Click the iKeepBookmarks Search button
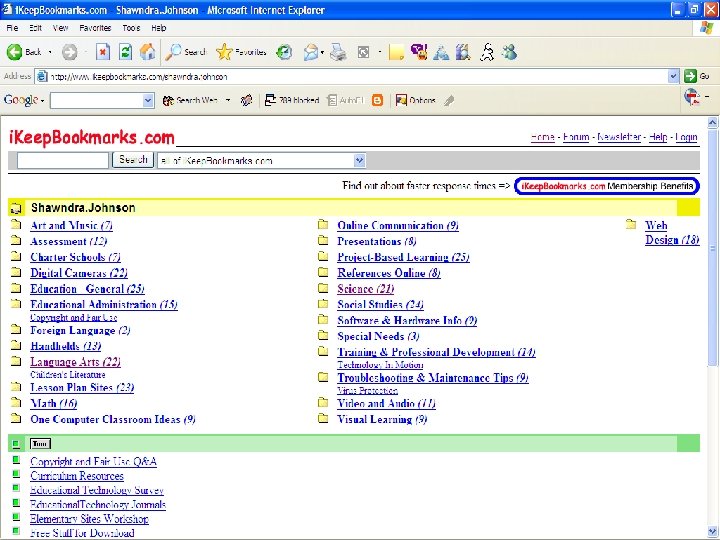720x540 pixels. pos(133,160)
